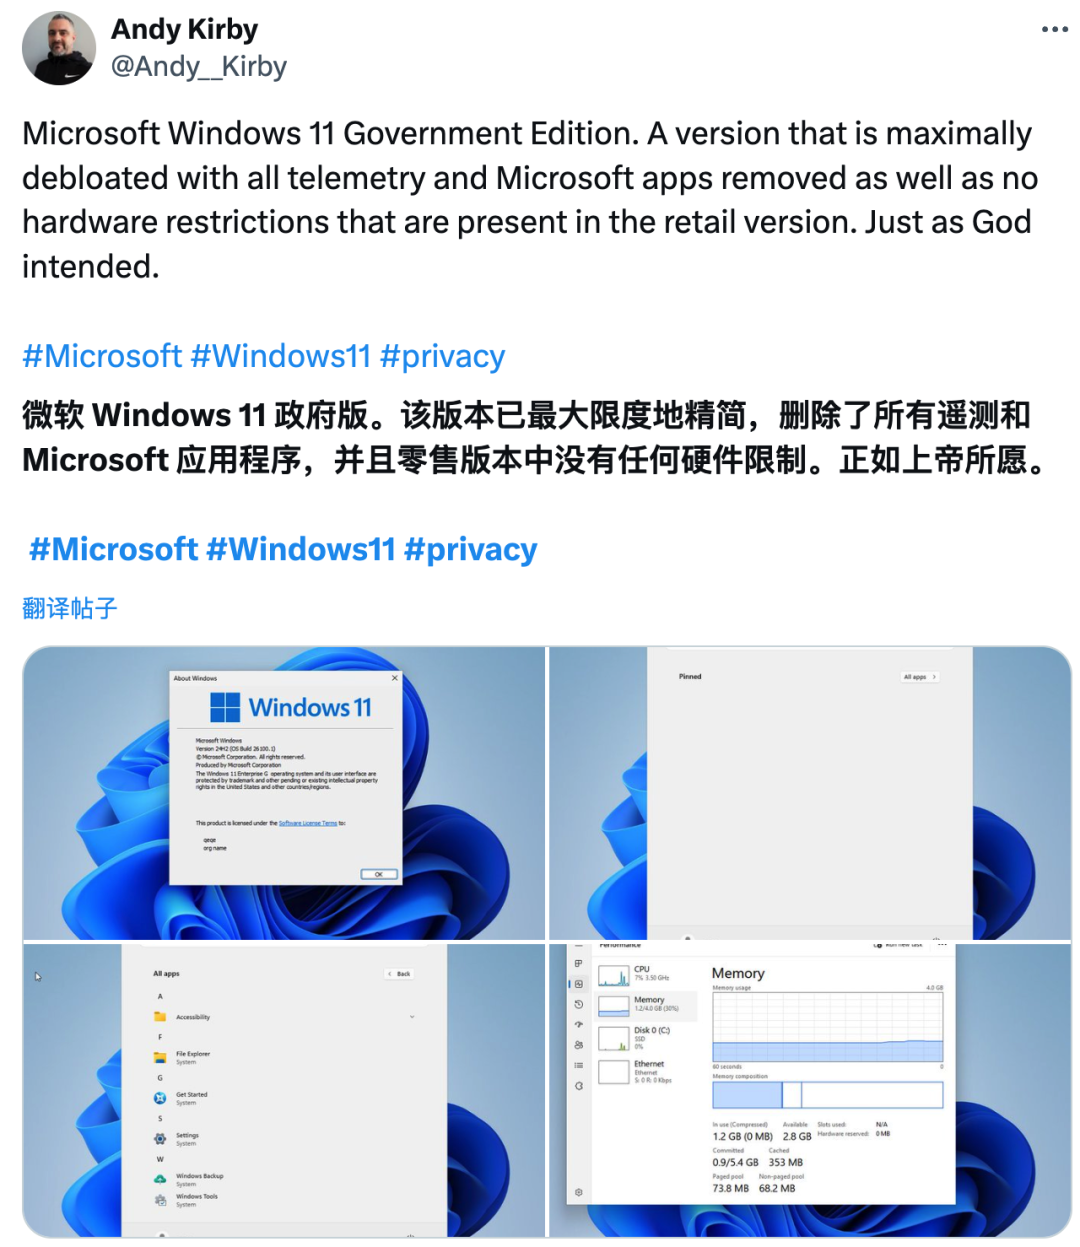This screenshot has height=1247, width=1080.
Task: Open the #privacy hashtag in translated text
Action: click(x=470, y=549)
